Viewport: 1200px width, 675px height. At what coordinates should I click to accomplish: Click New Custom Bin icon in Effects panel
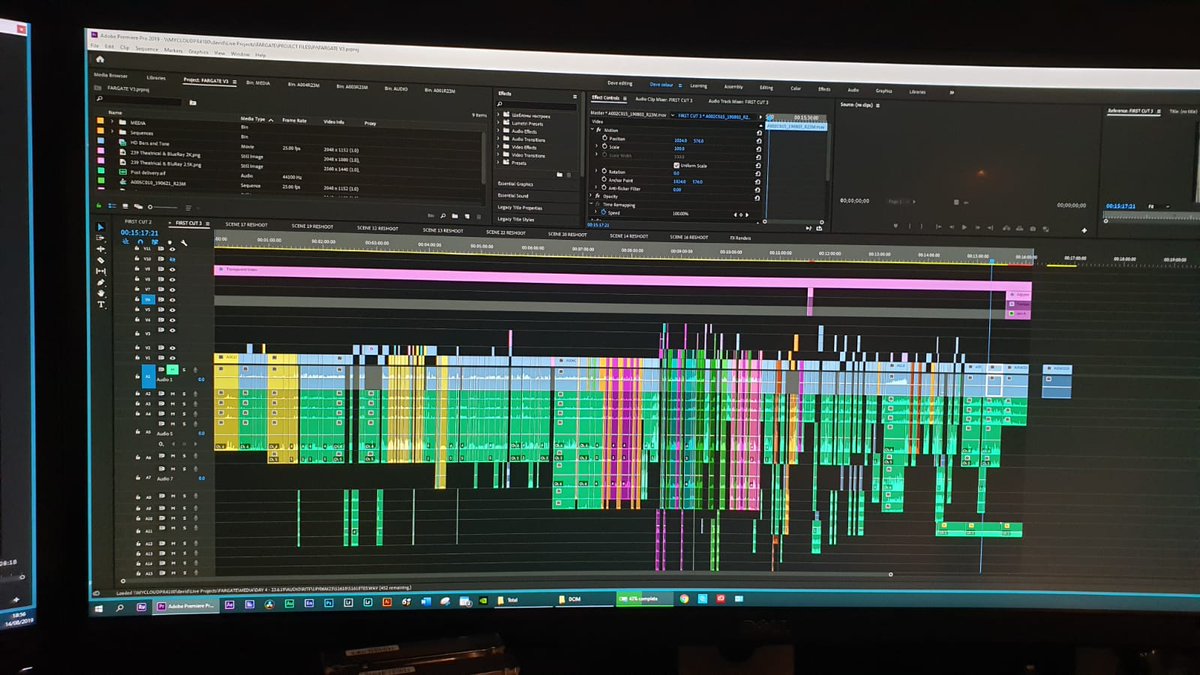pos(559,175)
